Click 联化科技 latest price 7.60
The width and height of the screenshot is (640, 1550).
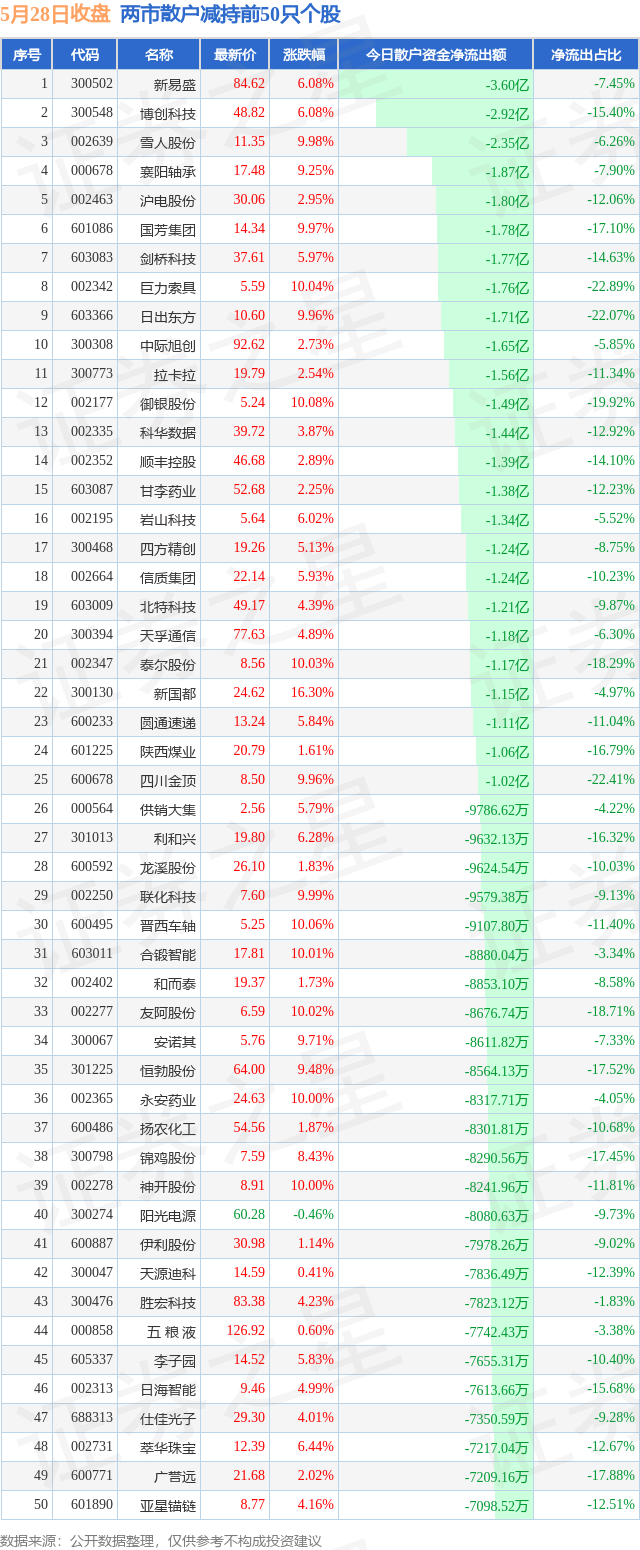coord(253,896)
